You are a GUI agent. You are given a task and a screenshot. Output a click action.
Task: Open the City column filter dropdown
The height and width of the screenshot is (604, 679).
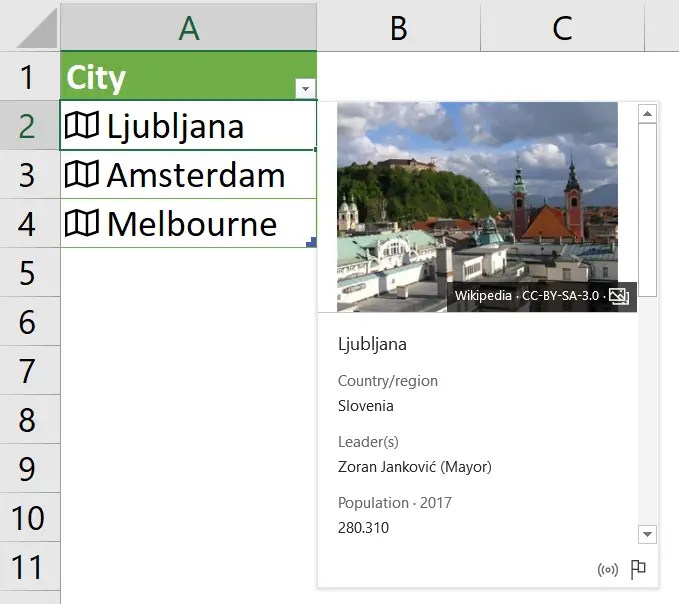coord(305,88)
